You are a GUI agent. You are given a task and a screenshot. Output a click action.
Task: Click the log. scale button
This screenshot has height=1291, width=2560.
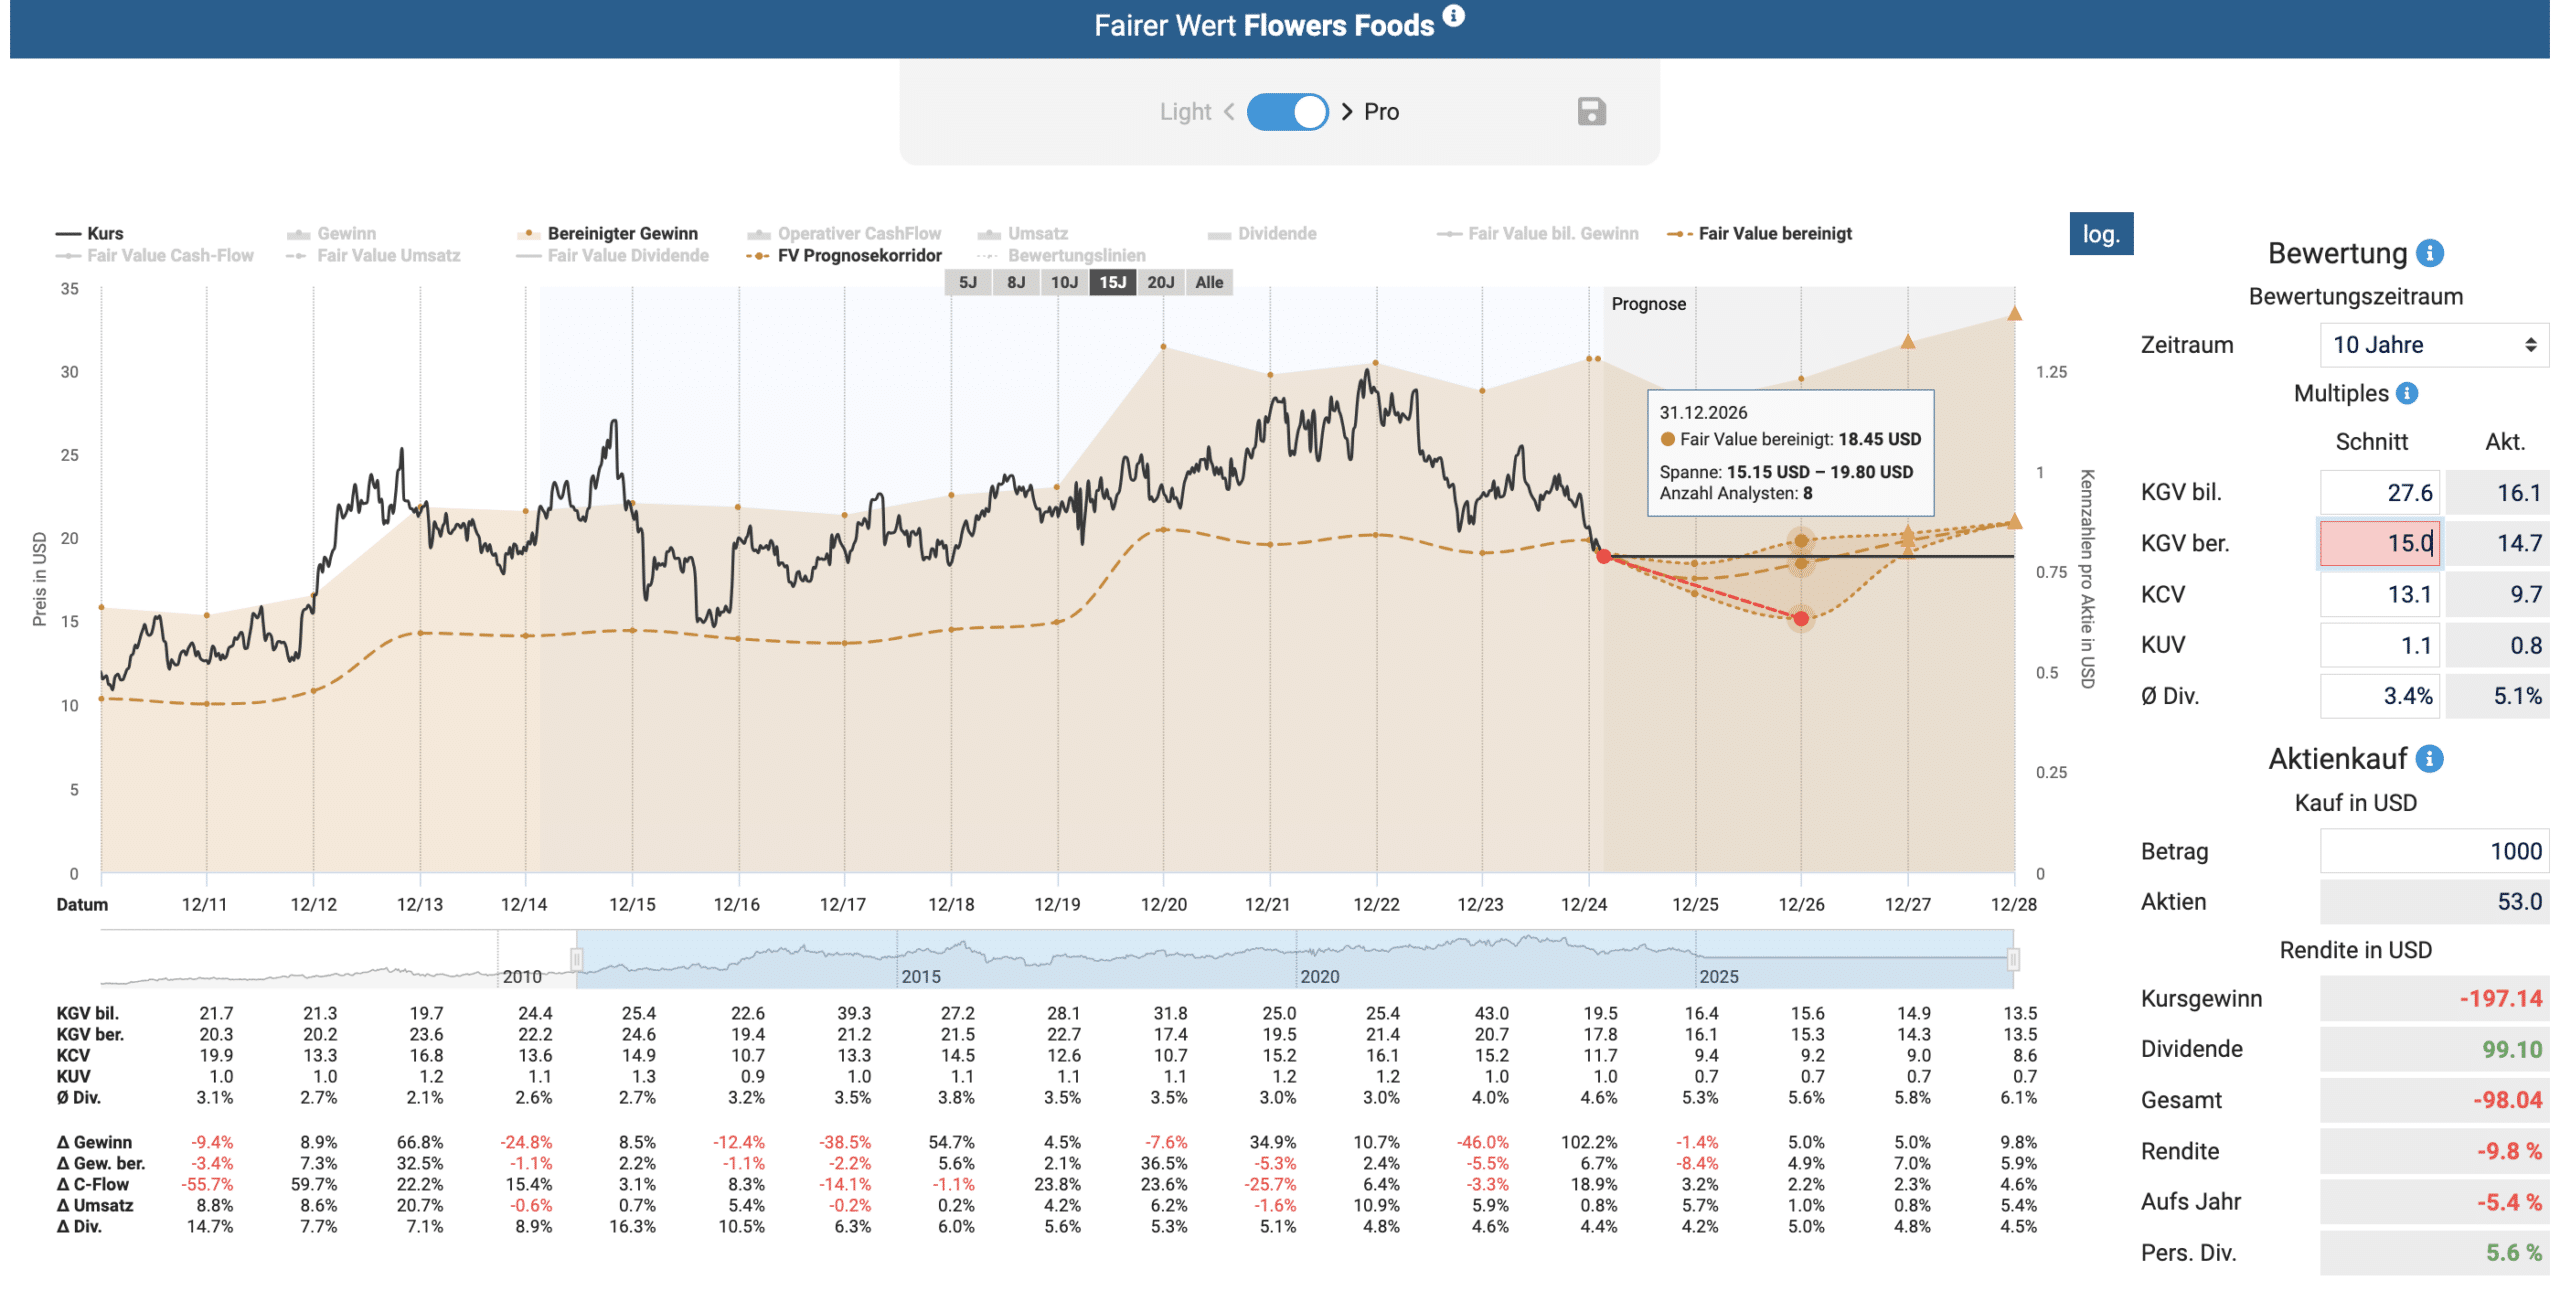pos(2100,234)
